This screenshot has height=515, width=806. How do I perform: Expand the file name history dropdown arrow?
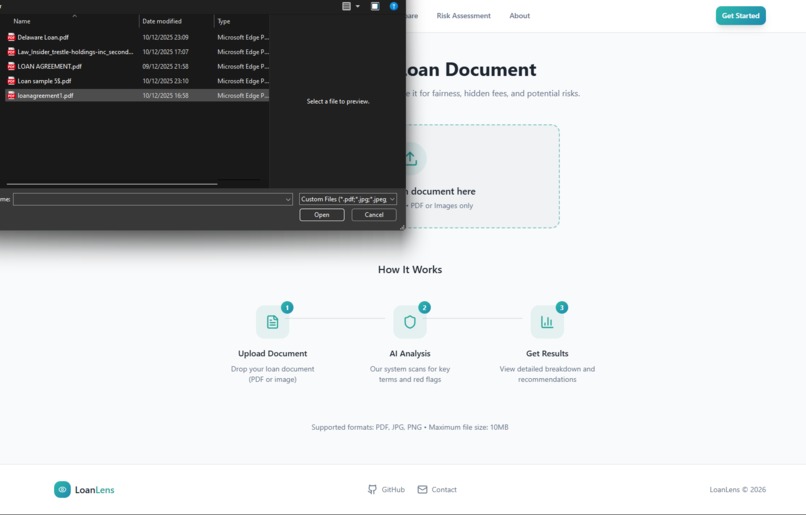(x=288, y=199)
